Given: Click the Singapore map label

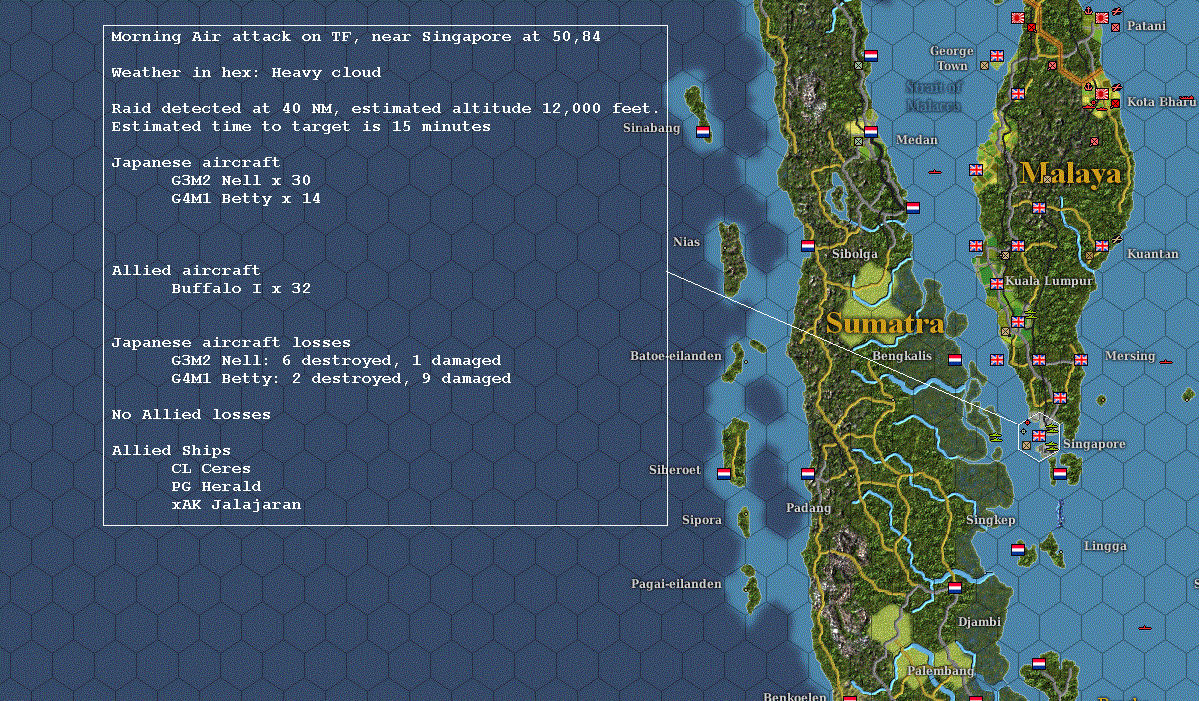Looking at the screenshot, I should pyautogui.click(x=1094, y=444).
